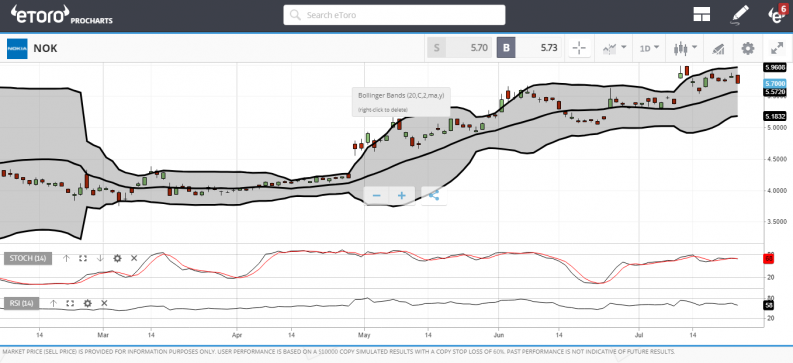Screen dimensions: 793x363
Task: Expand chart to full screen
Action: pos(776,49)
